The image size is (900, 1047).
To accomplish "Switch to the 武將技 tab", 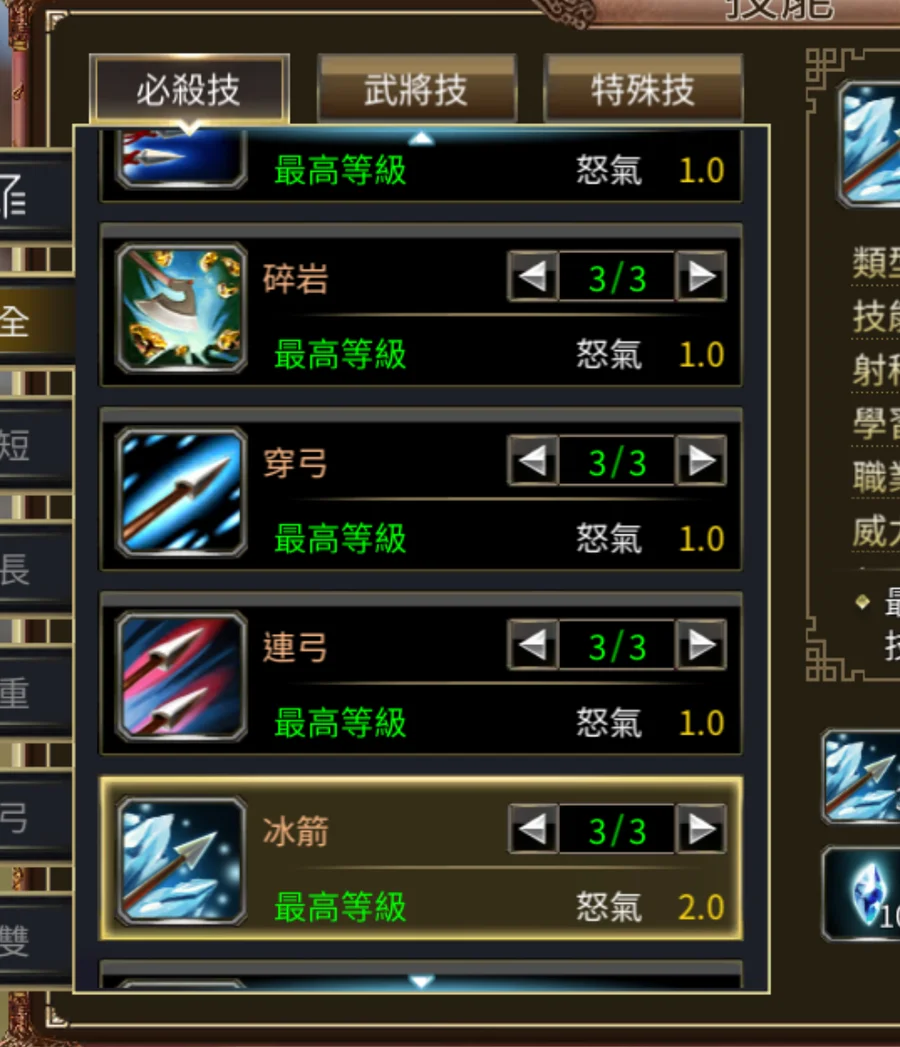I will (x=417, y=89).
